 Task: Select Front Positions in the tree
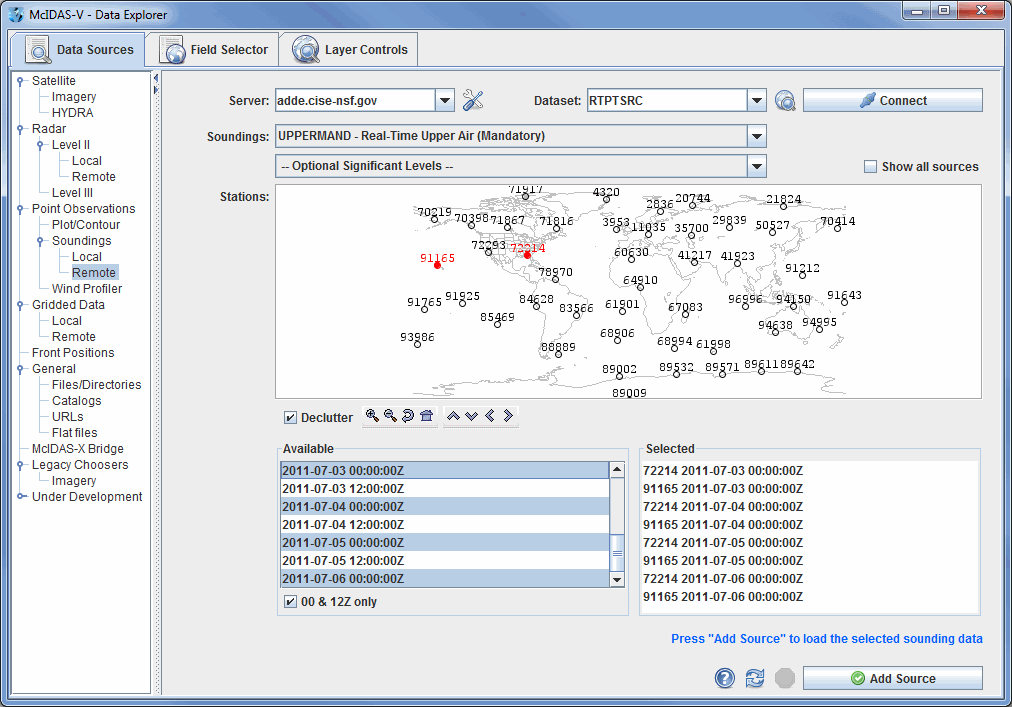(x=73, y=353)
